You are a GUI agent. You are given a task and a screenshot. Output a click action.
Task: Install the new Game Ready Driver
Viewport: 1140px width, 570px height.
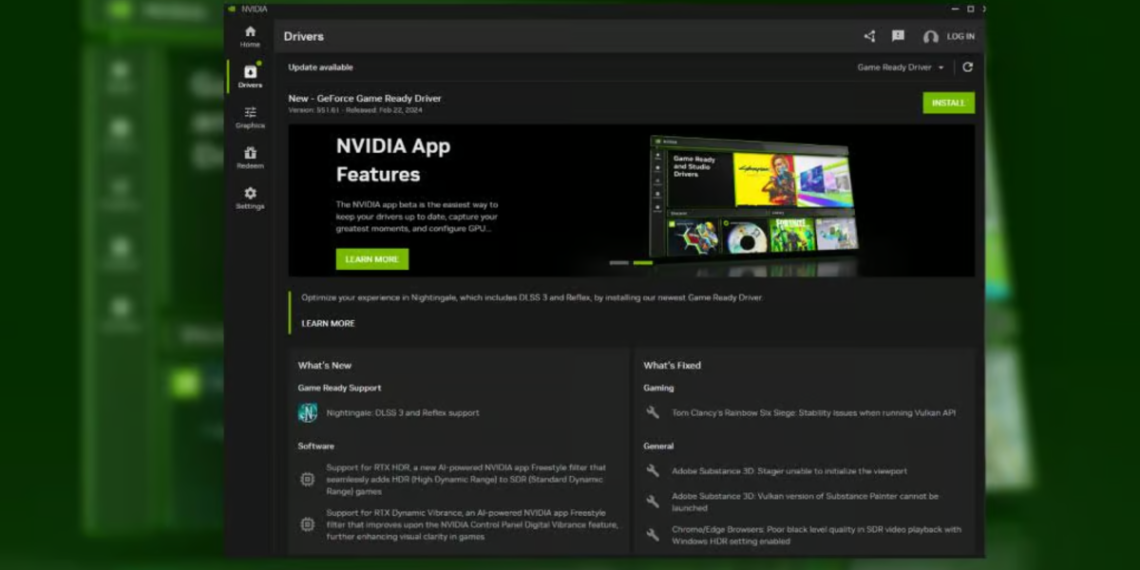tap(949, 103)
